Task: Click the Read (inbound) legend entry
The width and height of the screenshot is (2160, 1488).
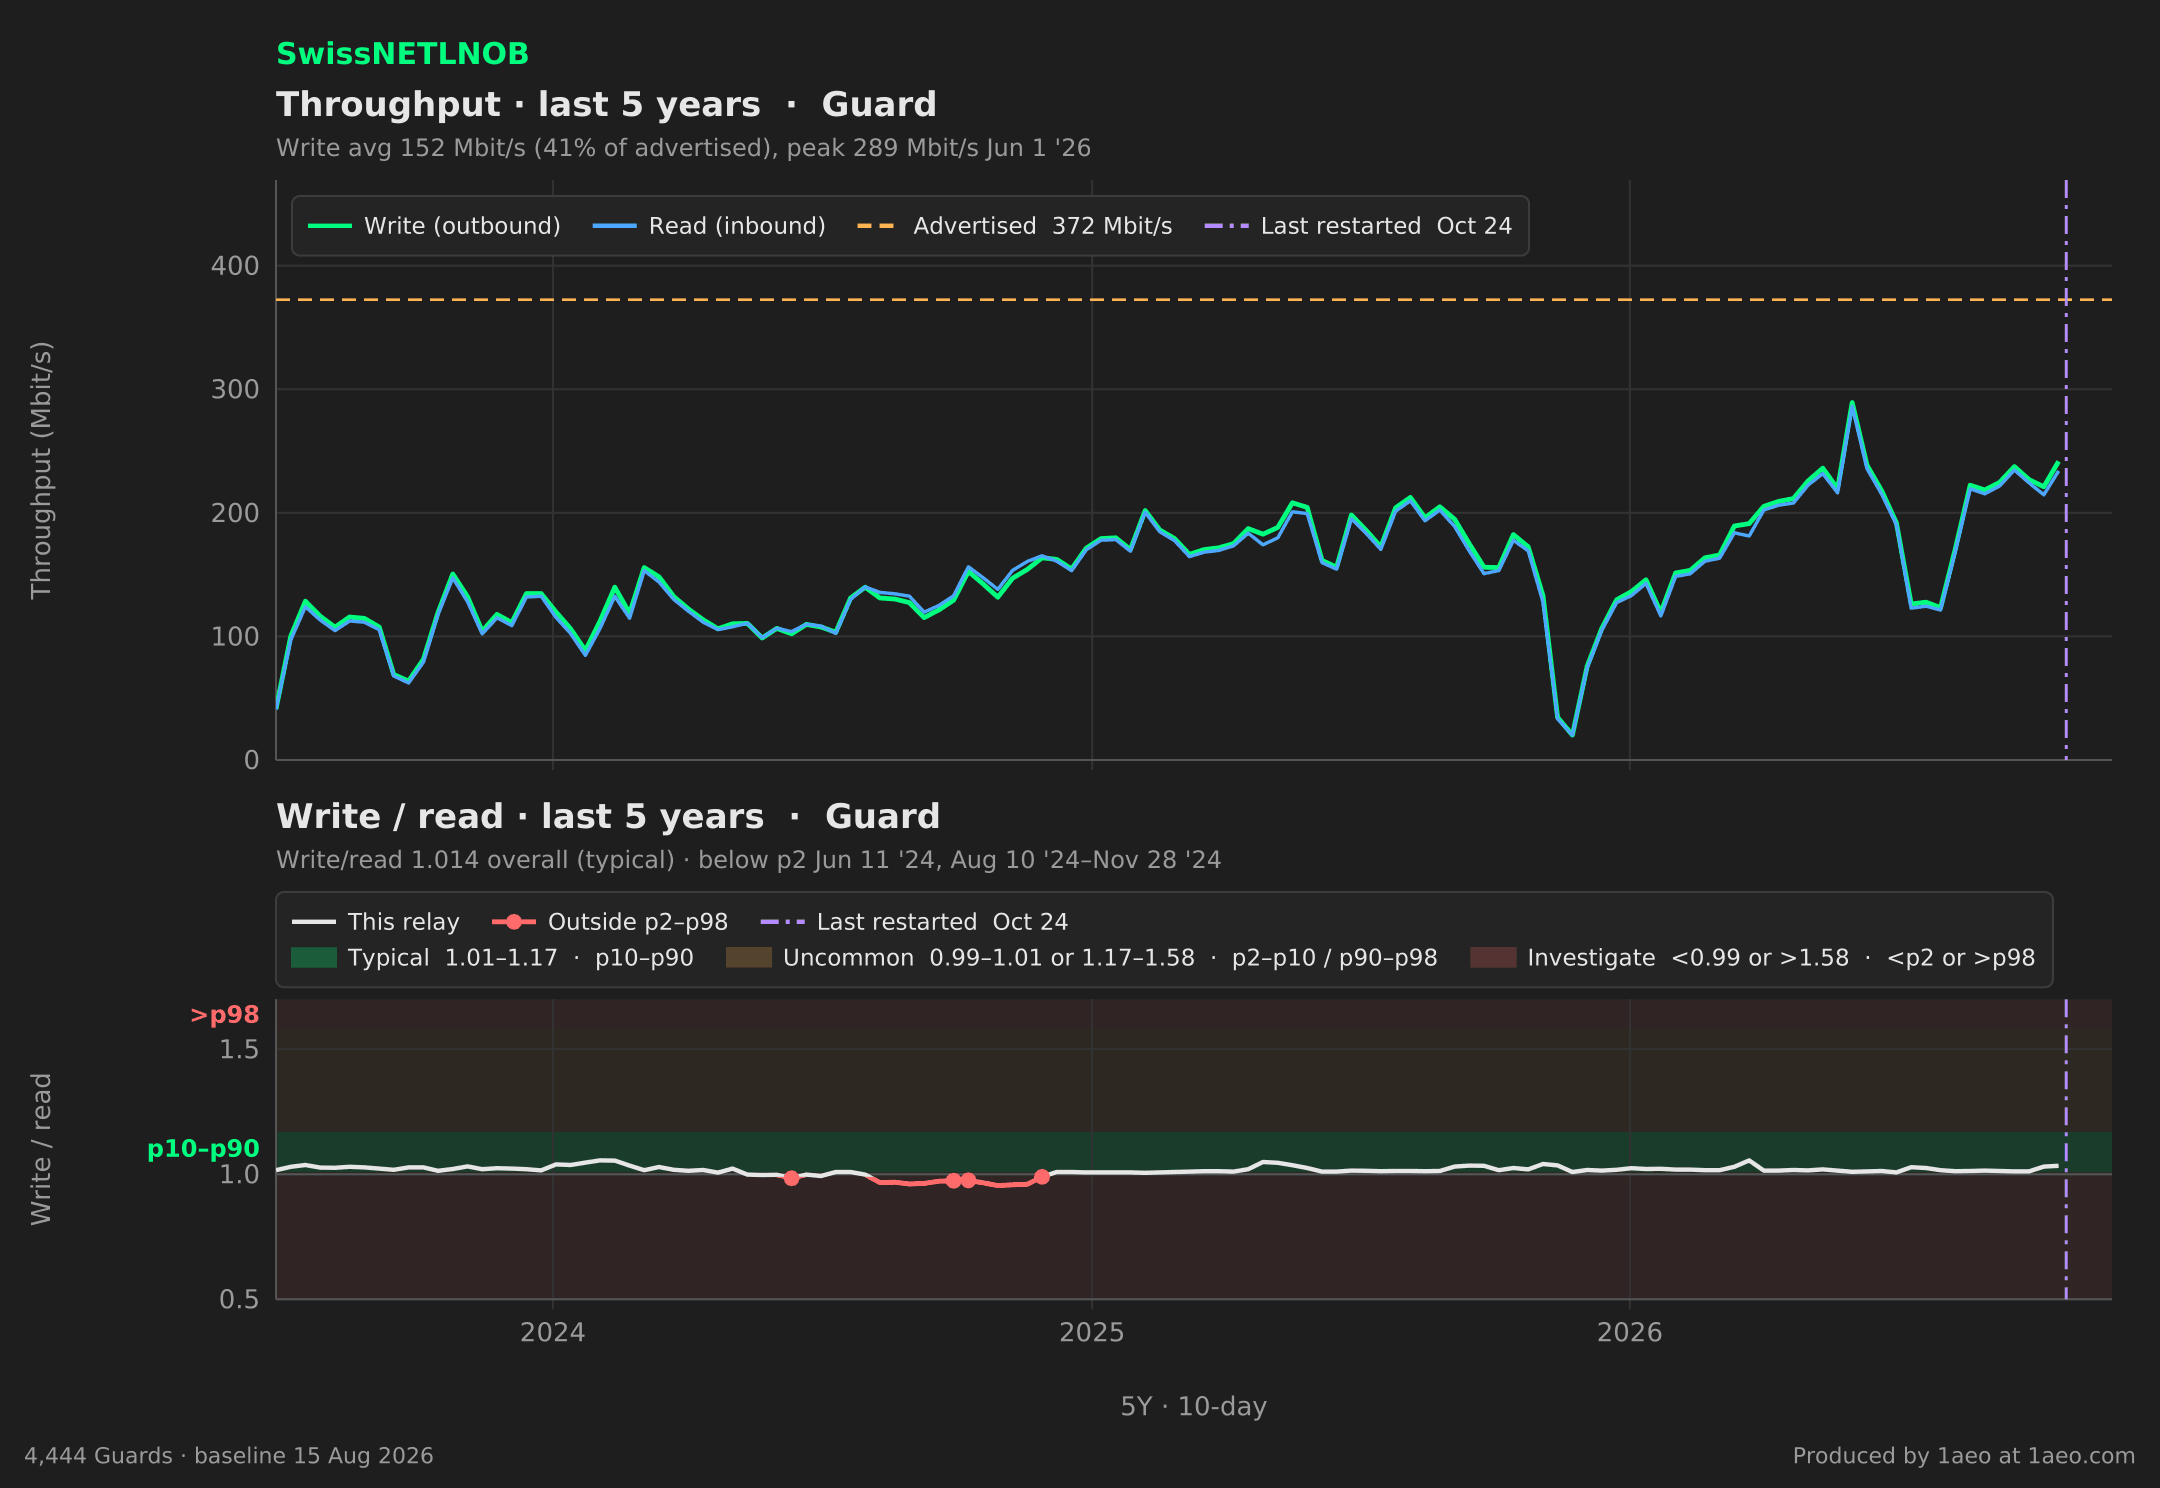Action: click(x=709, y=226)
